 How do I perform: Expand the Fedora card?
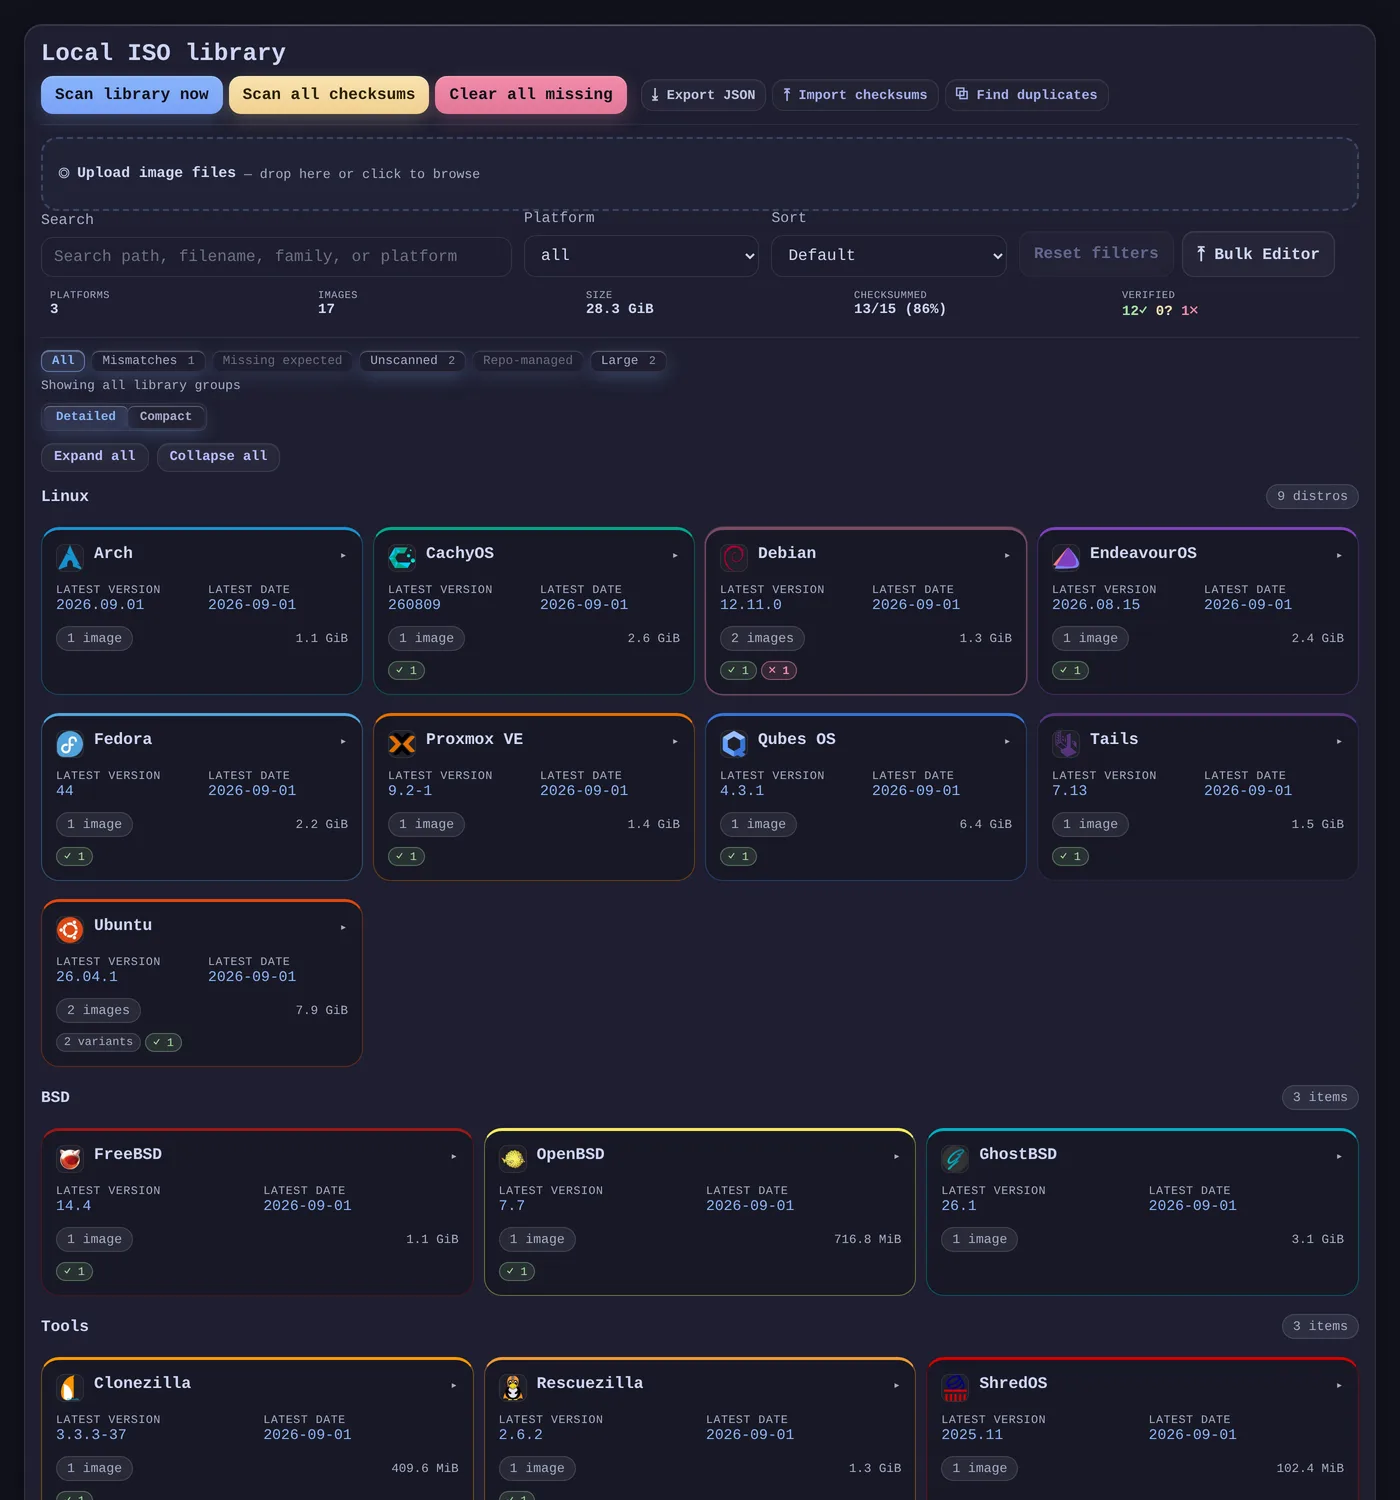(x=343, y=741)
